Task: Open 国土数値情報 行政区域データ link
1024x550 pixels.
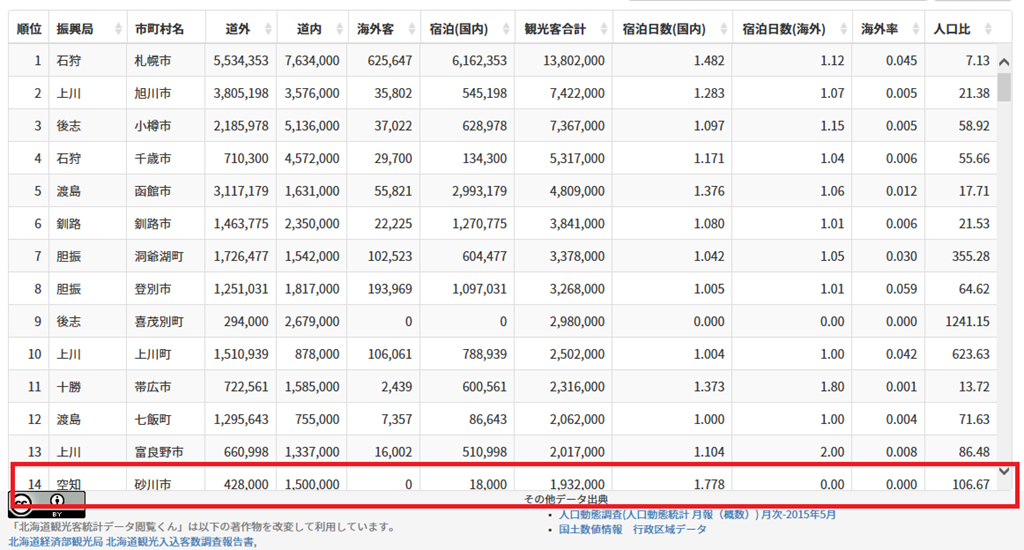Action: click(632, 529)
